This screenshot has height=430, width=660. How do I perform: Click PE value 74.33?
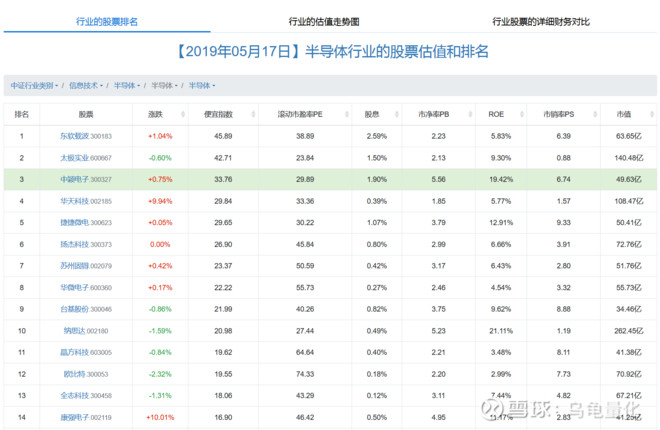coord(305,374)
